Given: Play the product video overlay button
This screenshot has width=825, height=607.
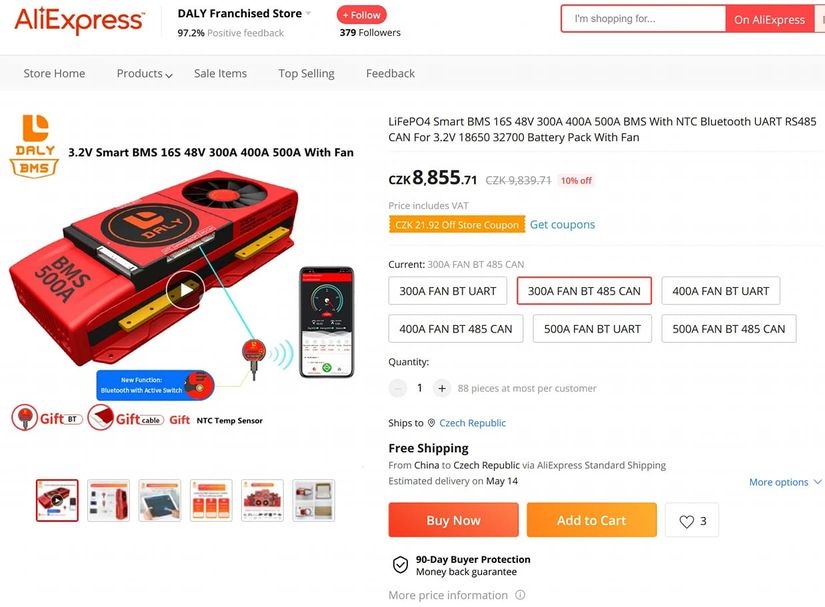Looking at the screenshot, I should click(186, 290).
